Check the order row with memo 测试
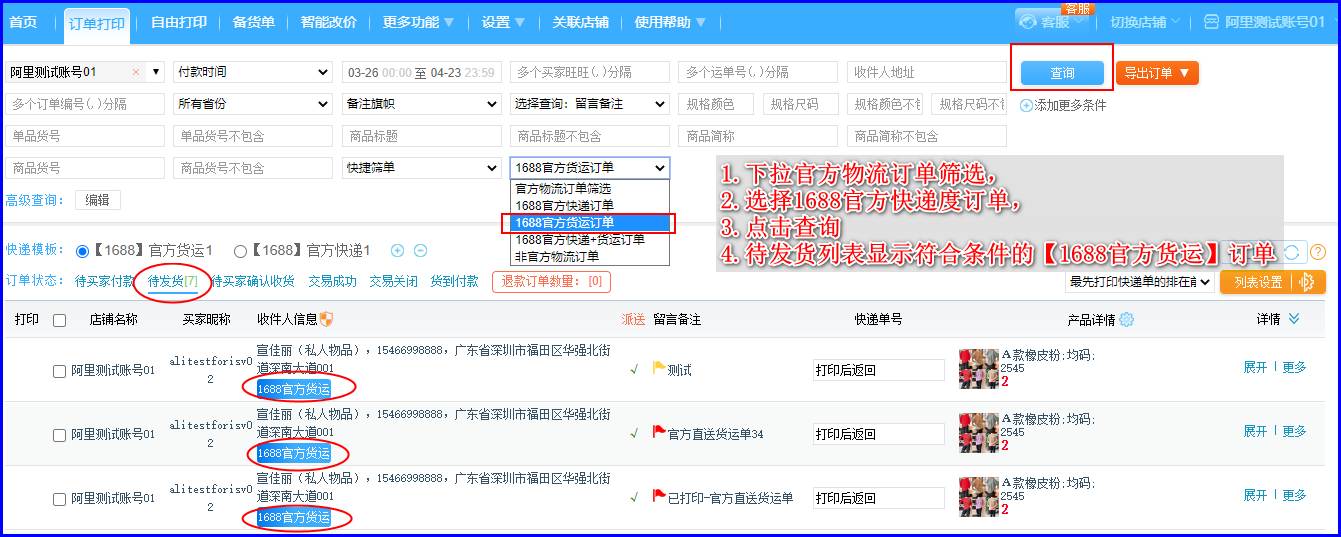This screenshot has width=1341, height=537. point(59,371)
